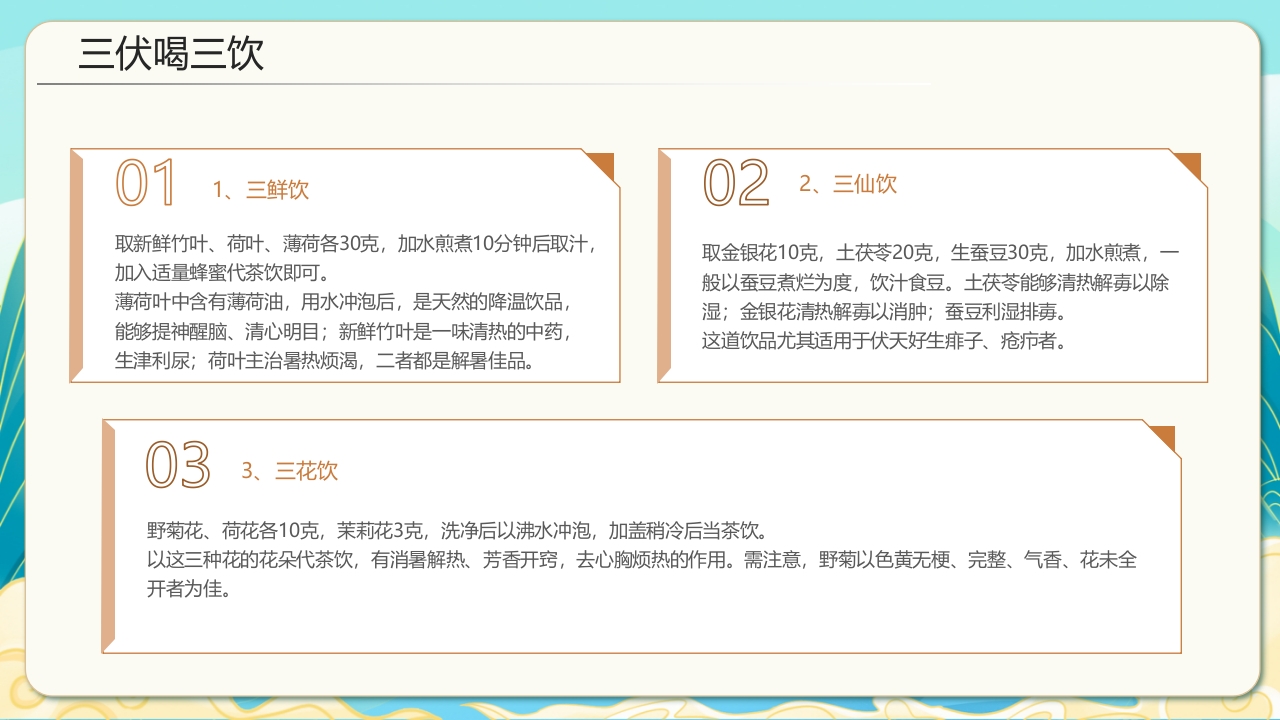Click the text mentioning 野菊花 in card 03

(400, 532)
